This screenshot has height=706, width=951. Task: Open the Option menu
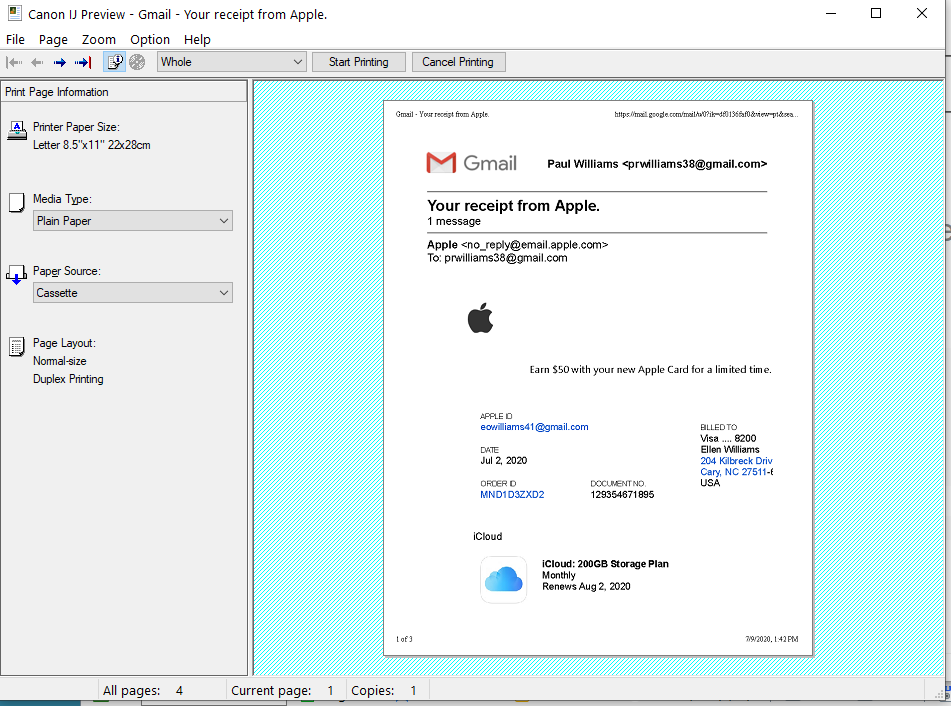click(150, 39)
